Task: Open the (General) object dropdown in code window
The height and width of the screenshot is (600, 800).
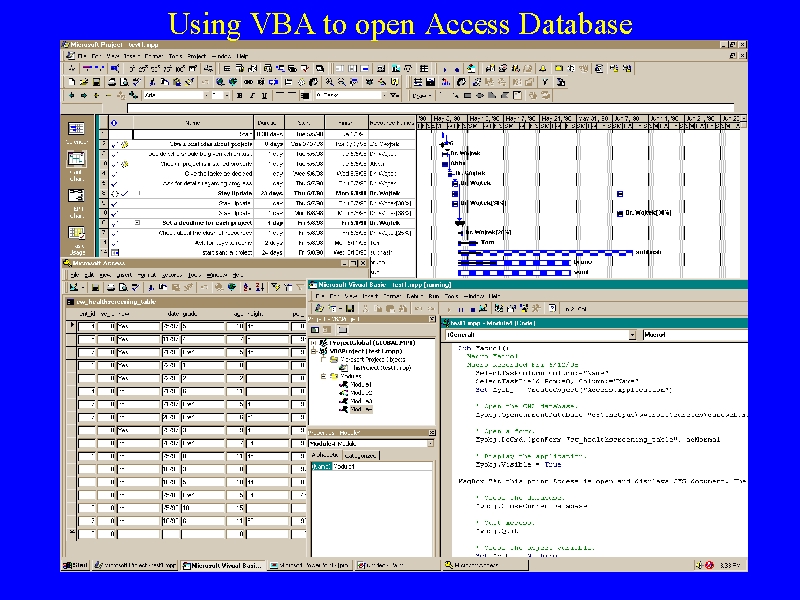Action: tap(632, 335)
